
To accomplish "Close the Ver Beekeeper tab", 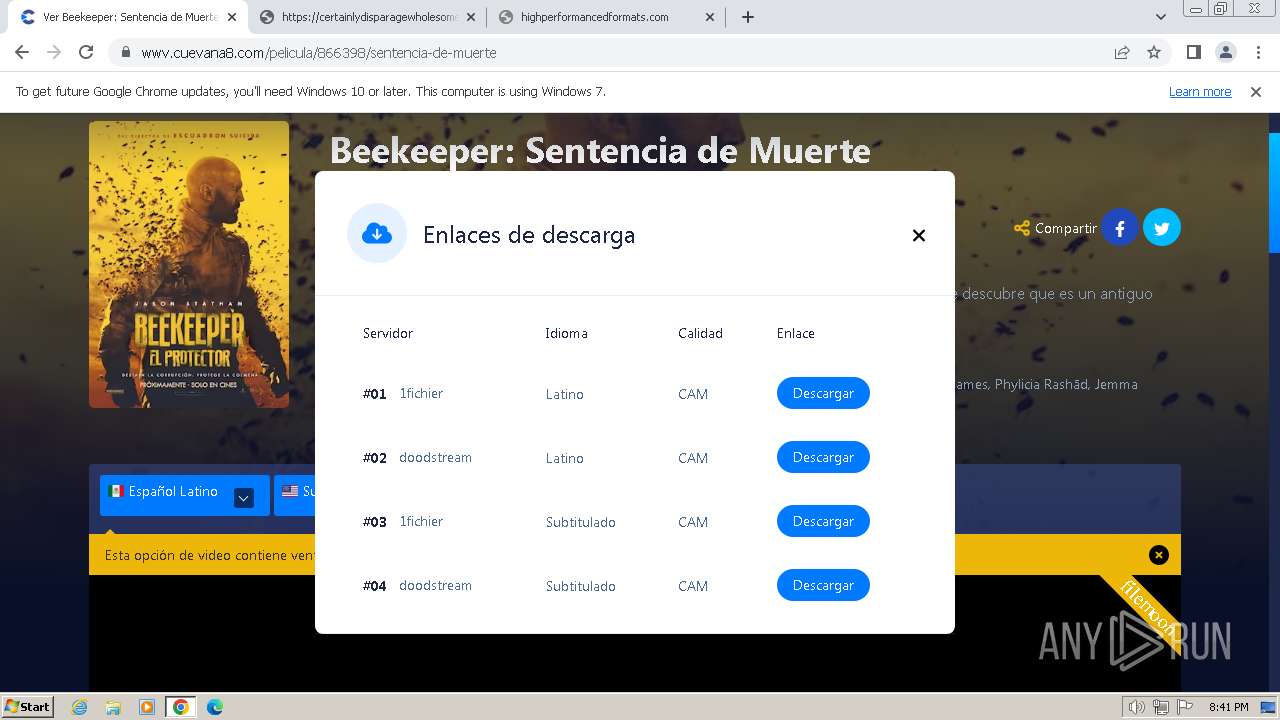I will (231, 17).
